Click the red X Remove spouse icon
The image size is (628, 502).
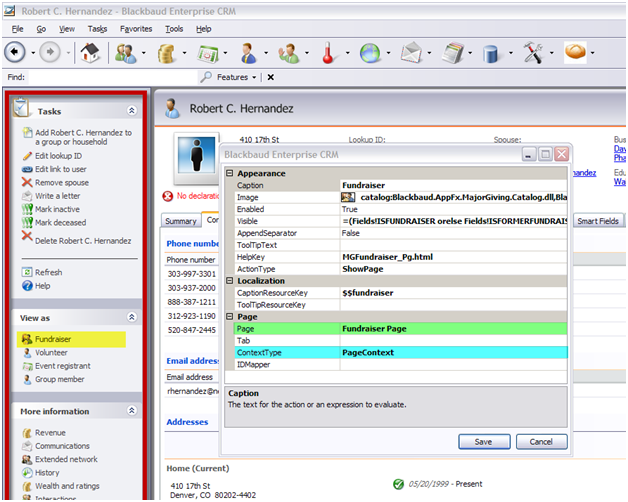27,182
